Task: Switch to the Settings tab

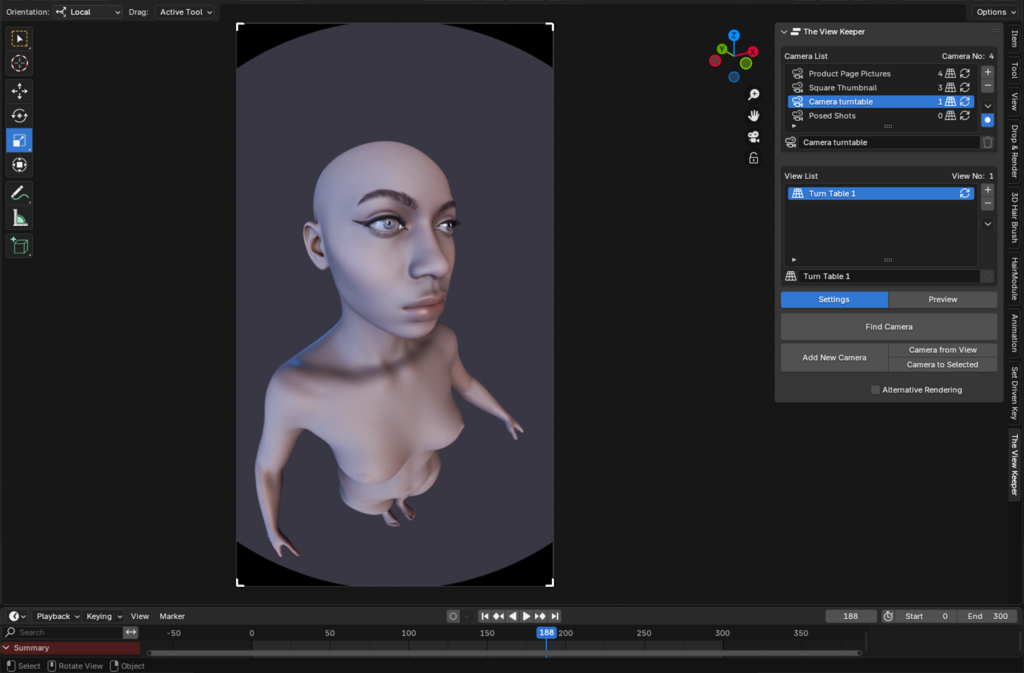Action: coord(834,299)
